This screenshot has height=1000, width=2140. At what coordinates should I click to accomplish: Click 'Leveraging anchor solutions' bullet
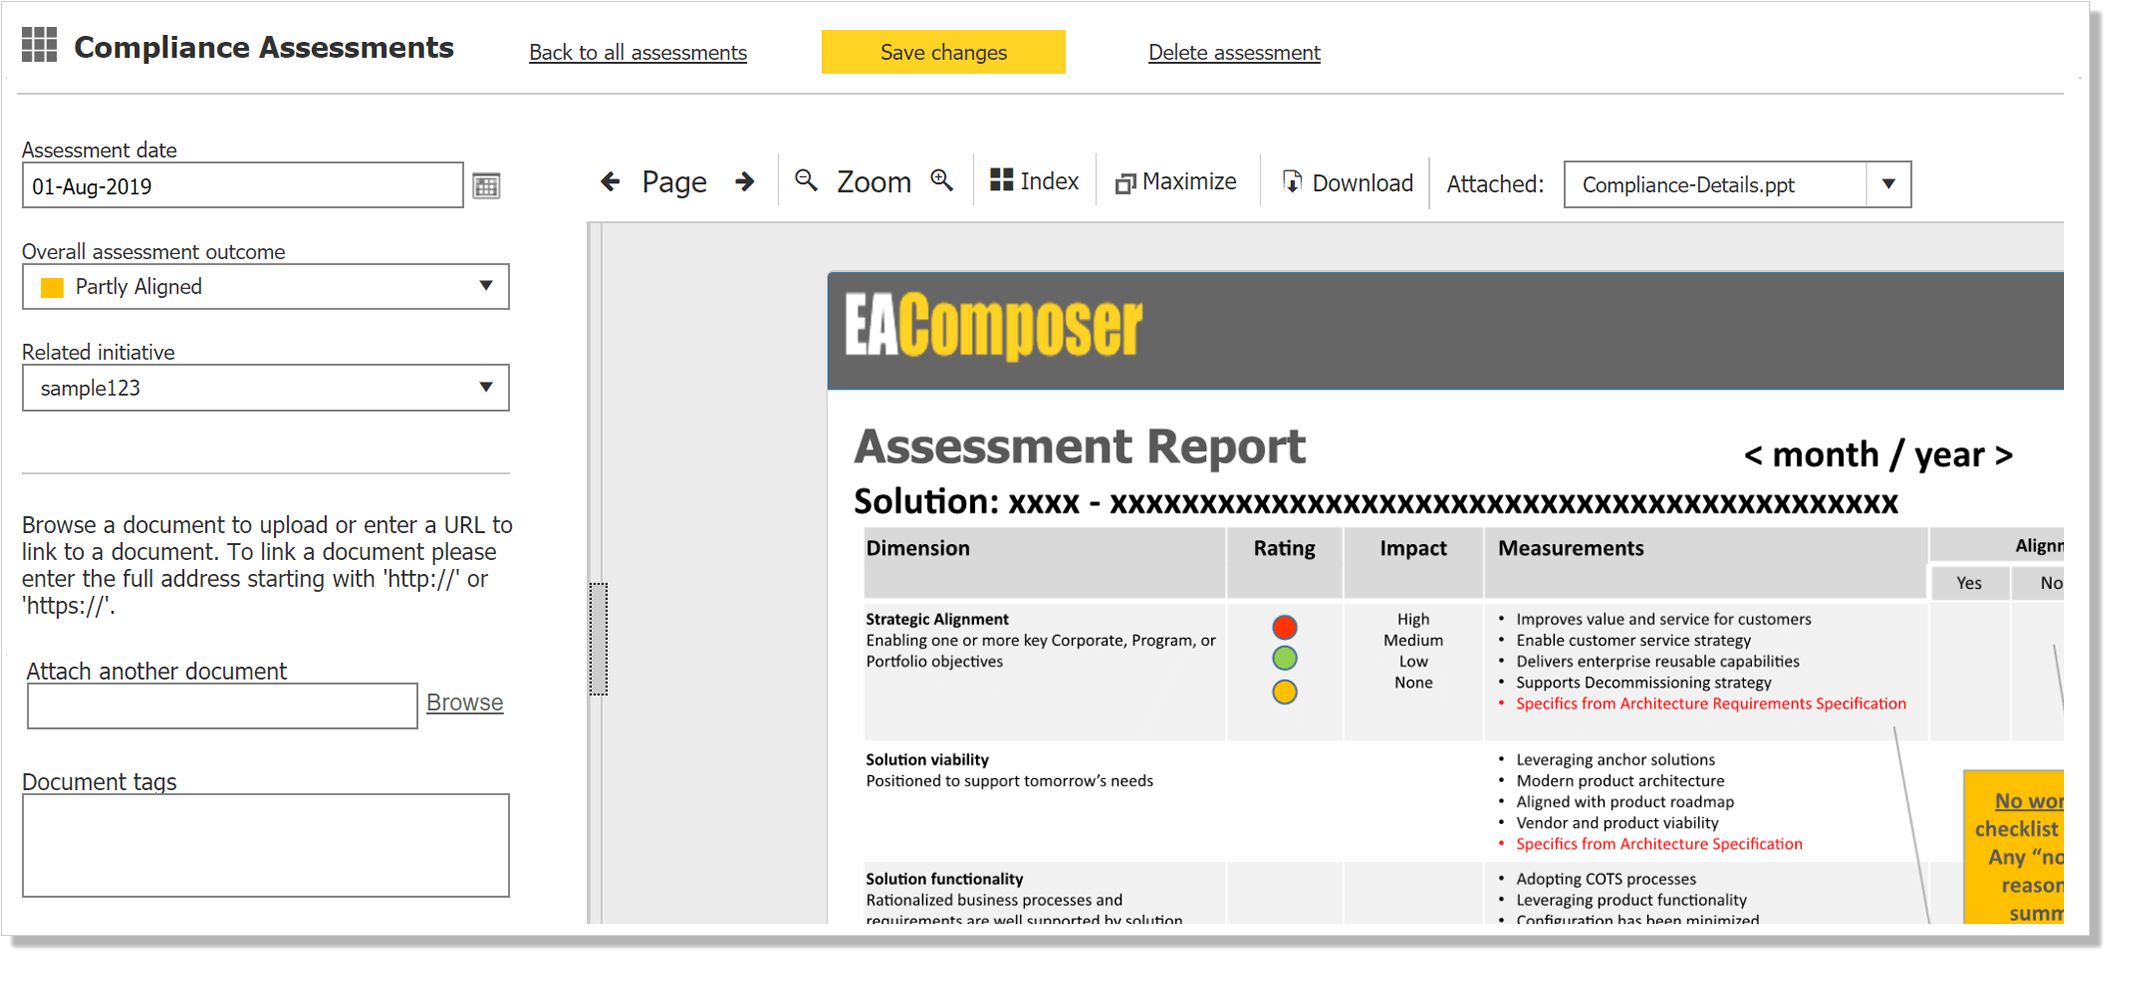[1615, 760]
